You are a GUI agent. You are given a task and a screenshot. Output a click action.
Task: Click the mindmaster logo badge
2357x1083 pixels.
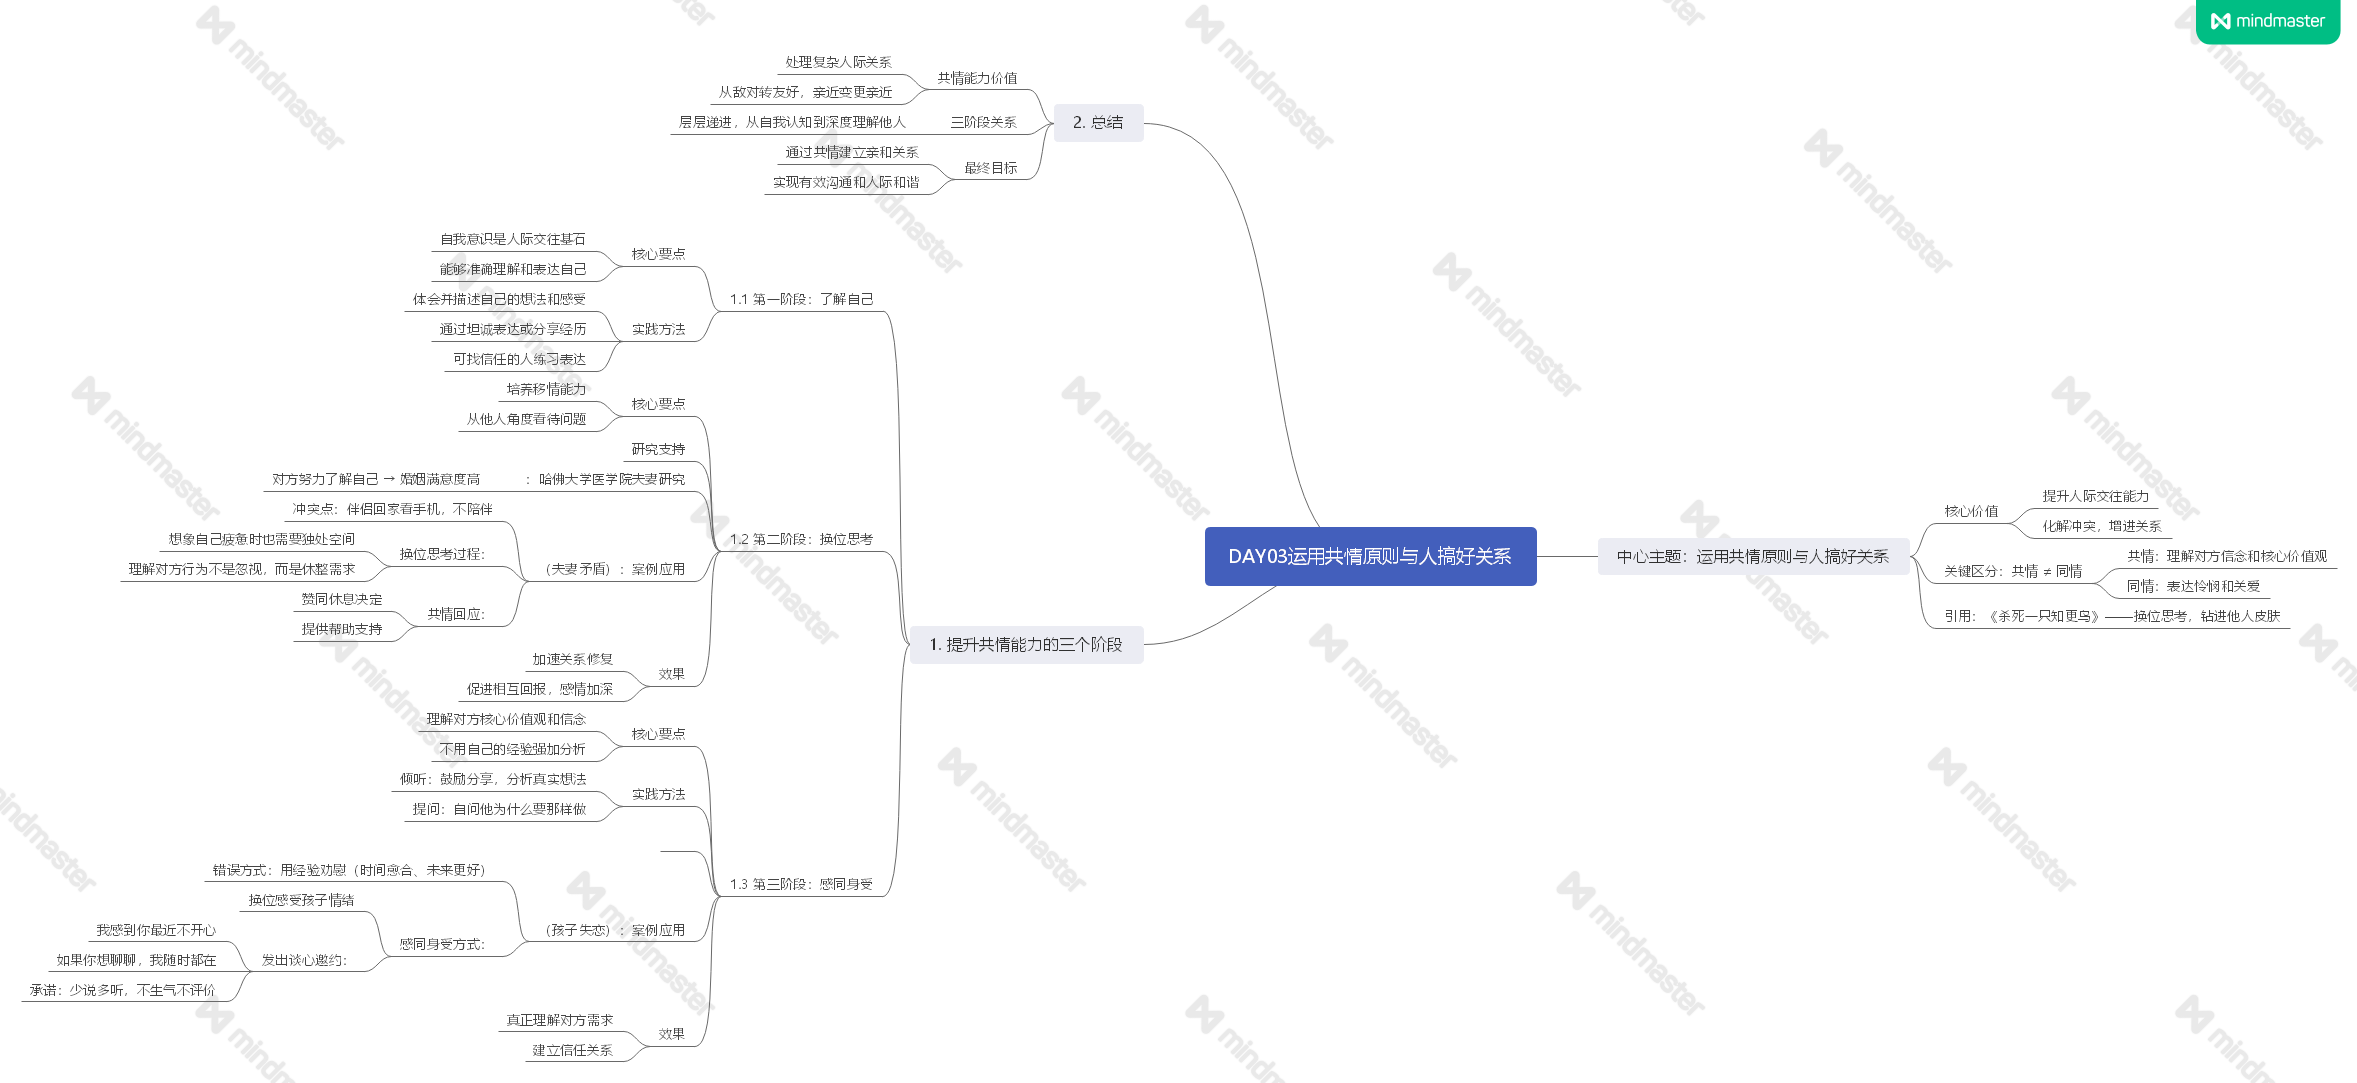click(2267, 21)
